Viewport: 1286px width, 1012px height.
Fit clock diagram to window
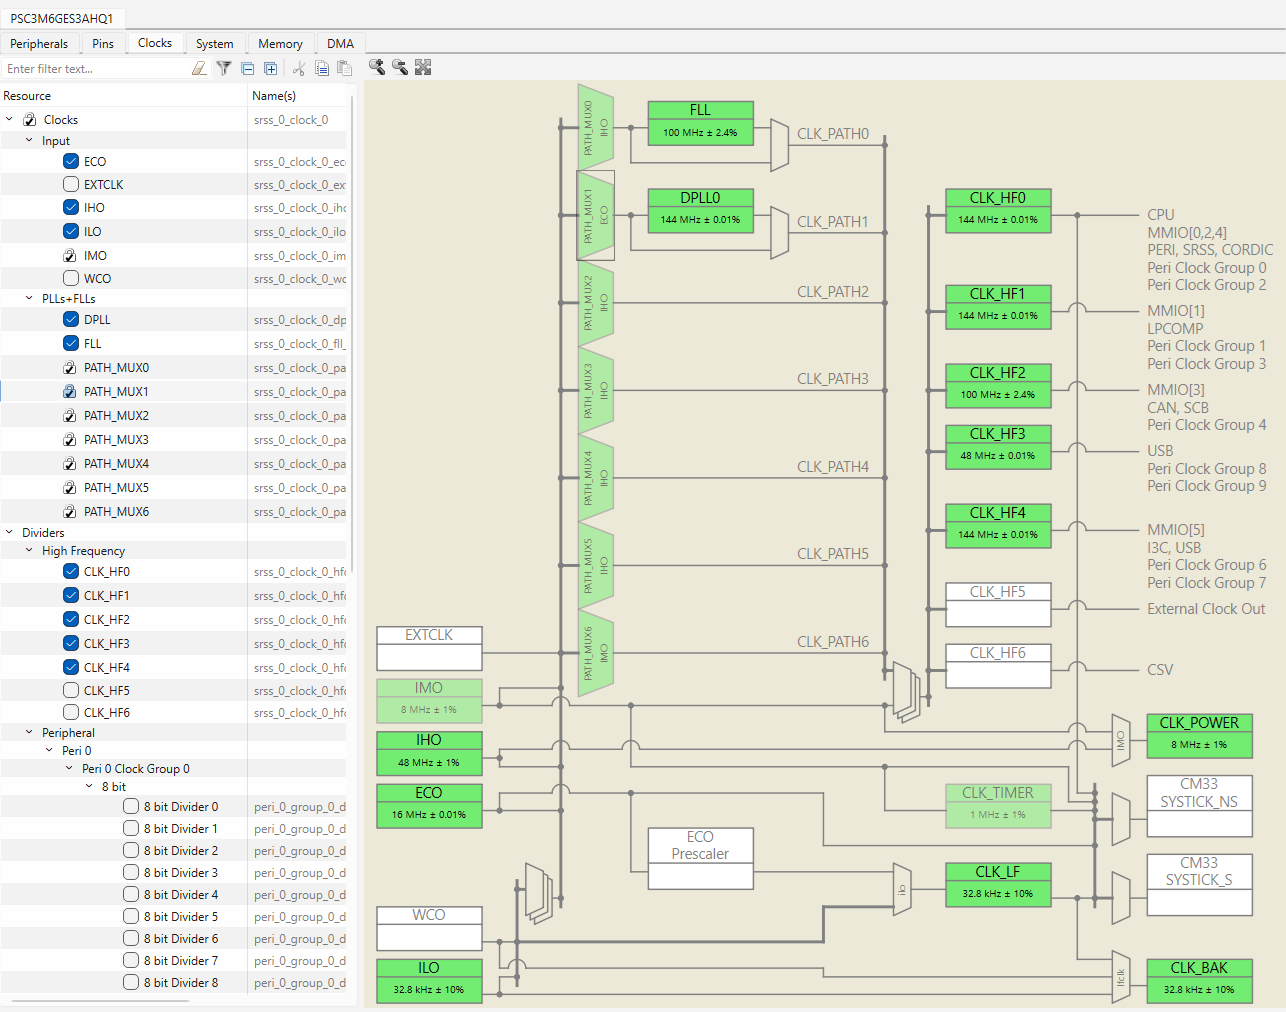(x=423, y=67)
